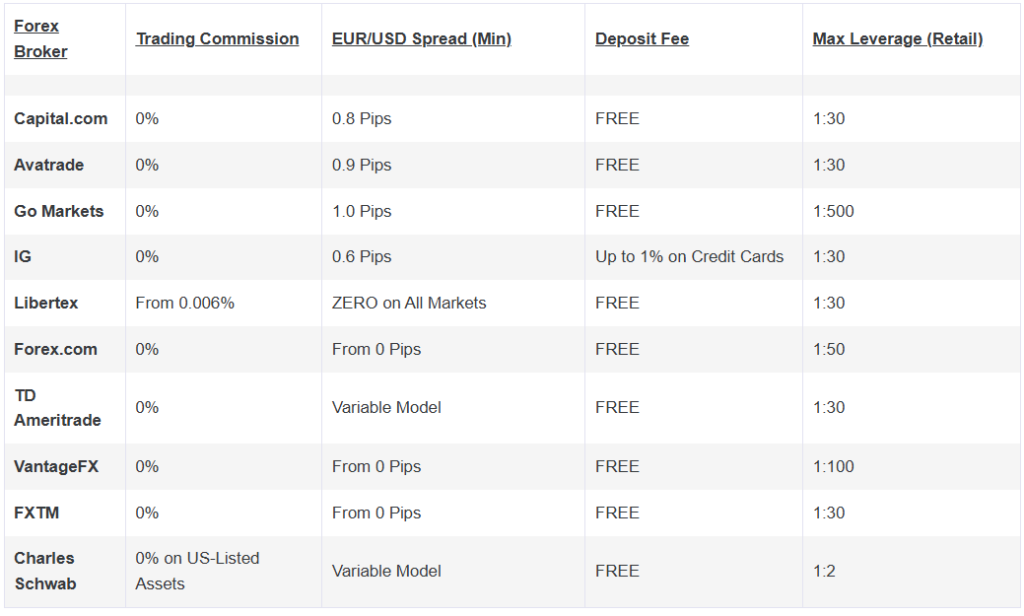Click the 'Up to 1% on Credit Cards' cell
Viewport: 1024px width, 616px height.
click(x=689, y=256)
